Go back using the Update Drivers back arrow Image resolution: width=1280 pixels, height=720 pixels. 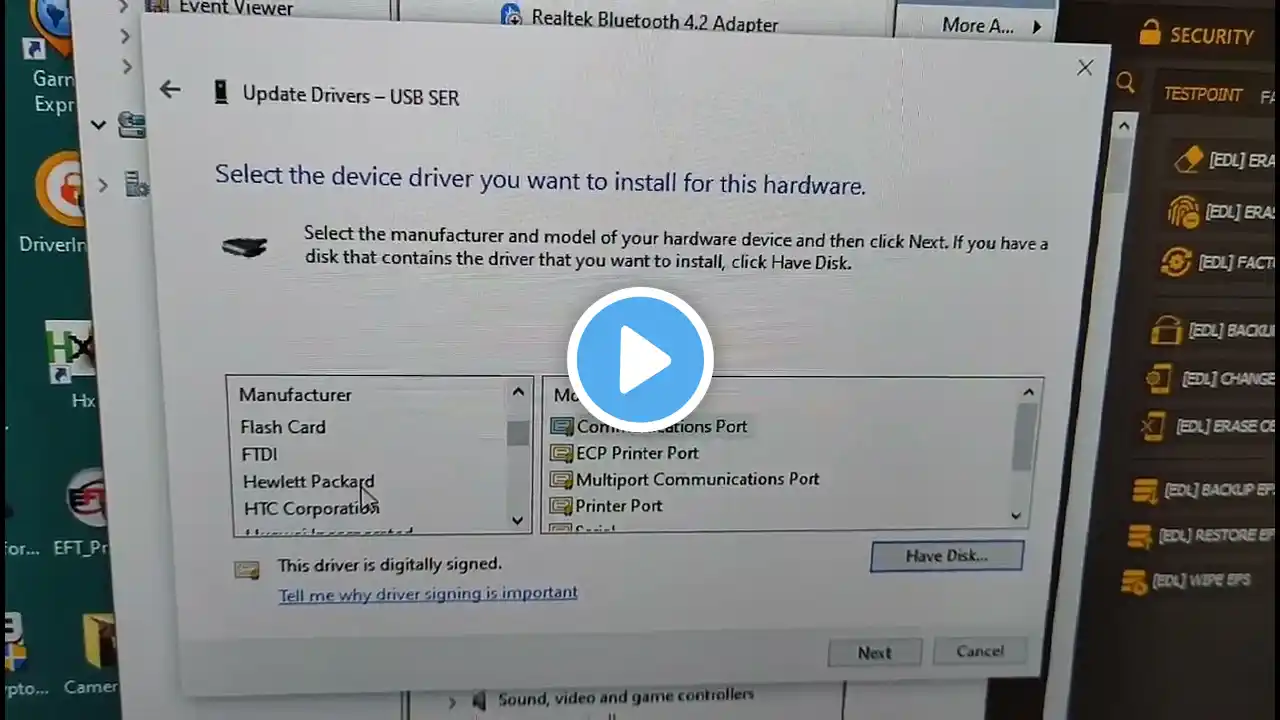[170, 90]
